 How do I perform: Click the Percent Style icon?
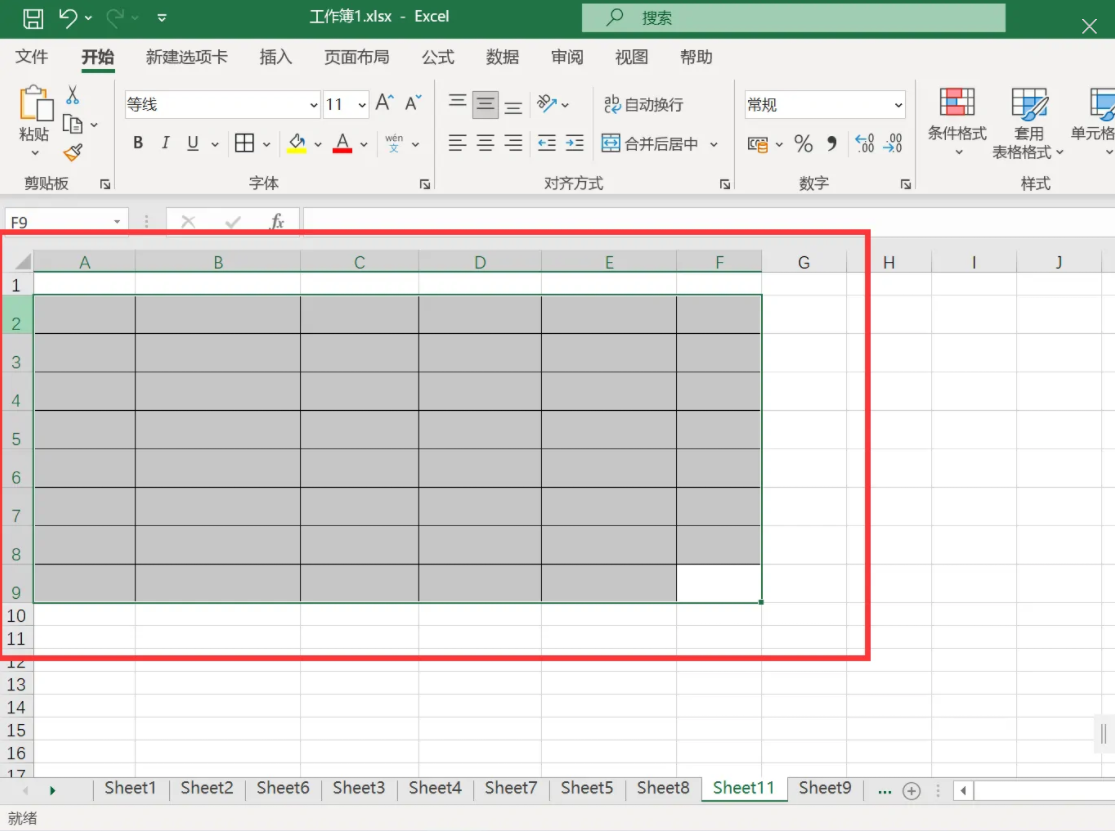click(x=803, y=144)
